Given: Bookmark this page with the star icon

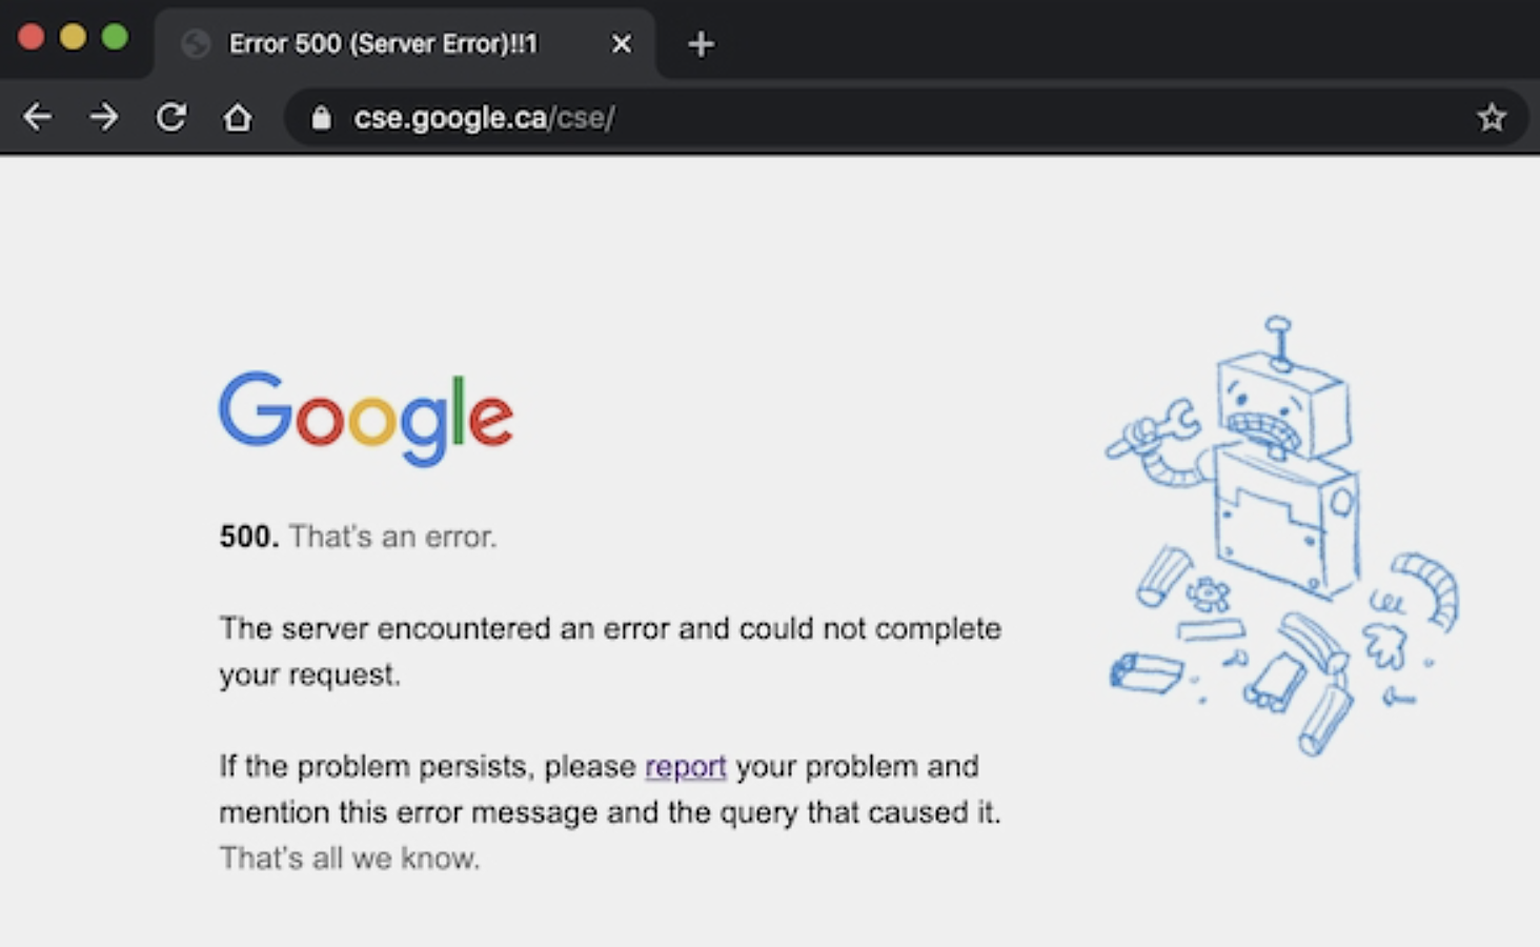Looking at the screenshot, I should click(1491, 118).
